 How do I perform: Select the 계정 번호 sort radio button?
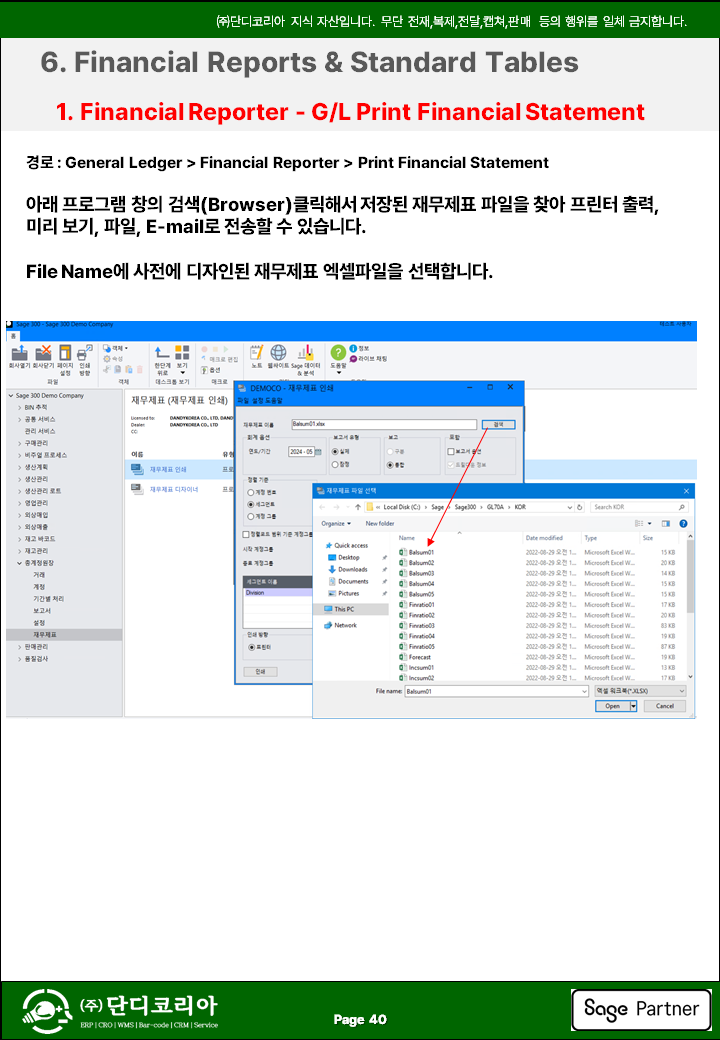coord(251,493)
